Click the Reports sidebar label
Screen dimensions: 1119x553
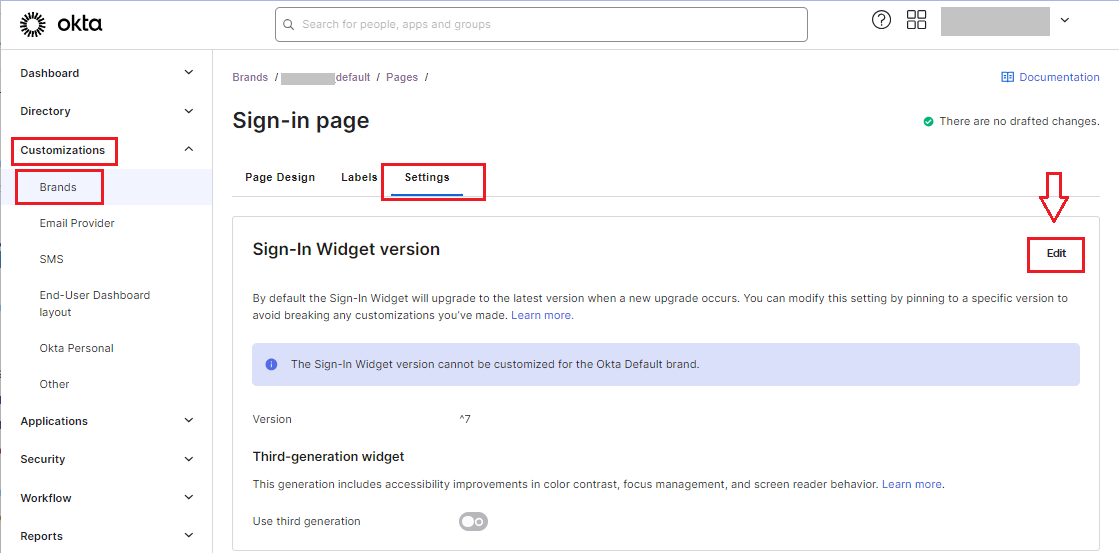pos(41,536)
